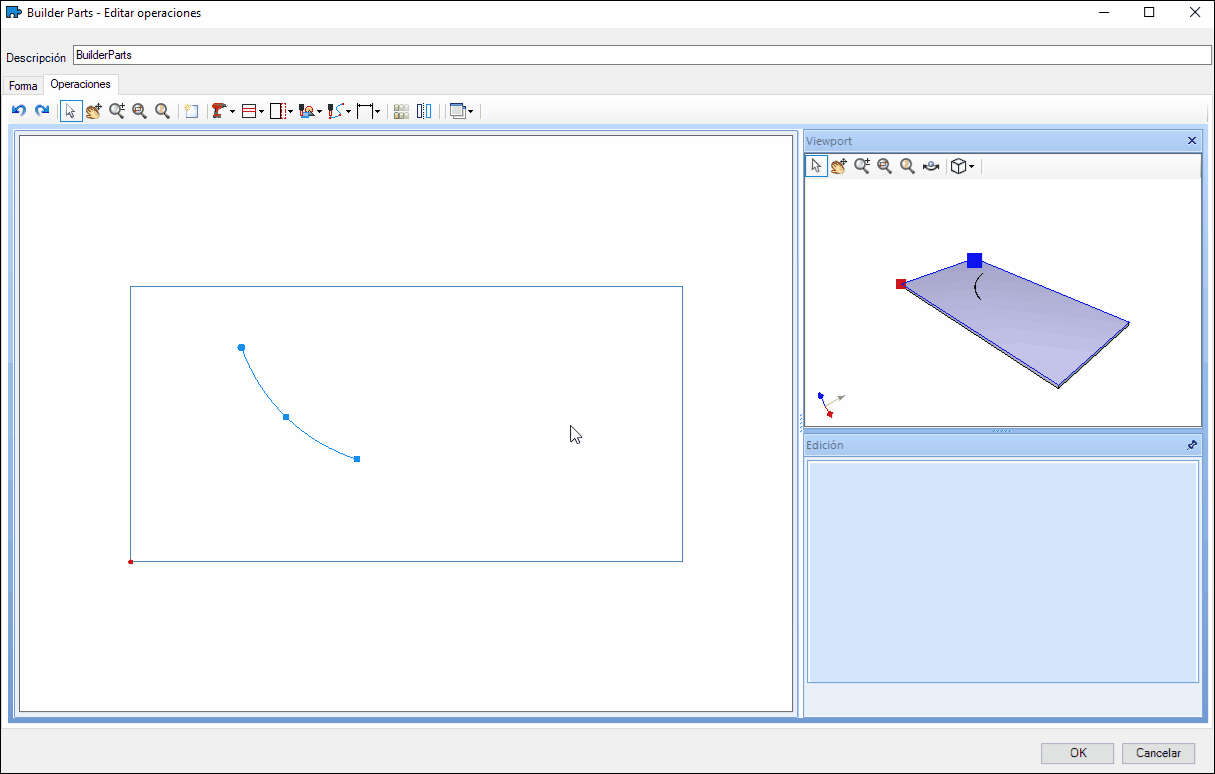
Task: Select the pan hand tool in main toolbar
Action: point(94,111)
